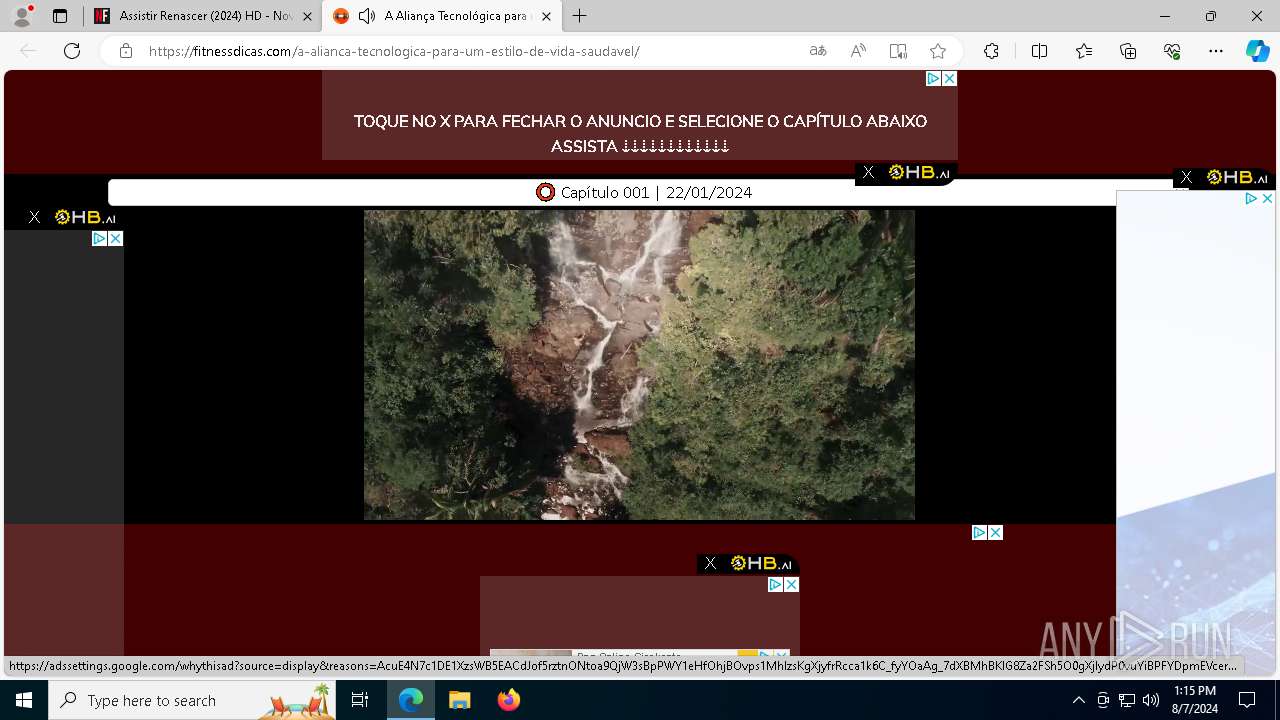This screenshot has width=1280, height=720.
Task: Enter Immersive Reader mode
Action: tap(898, 51)
